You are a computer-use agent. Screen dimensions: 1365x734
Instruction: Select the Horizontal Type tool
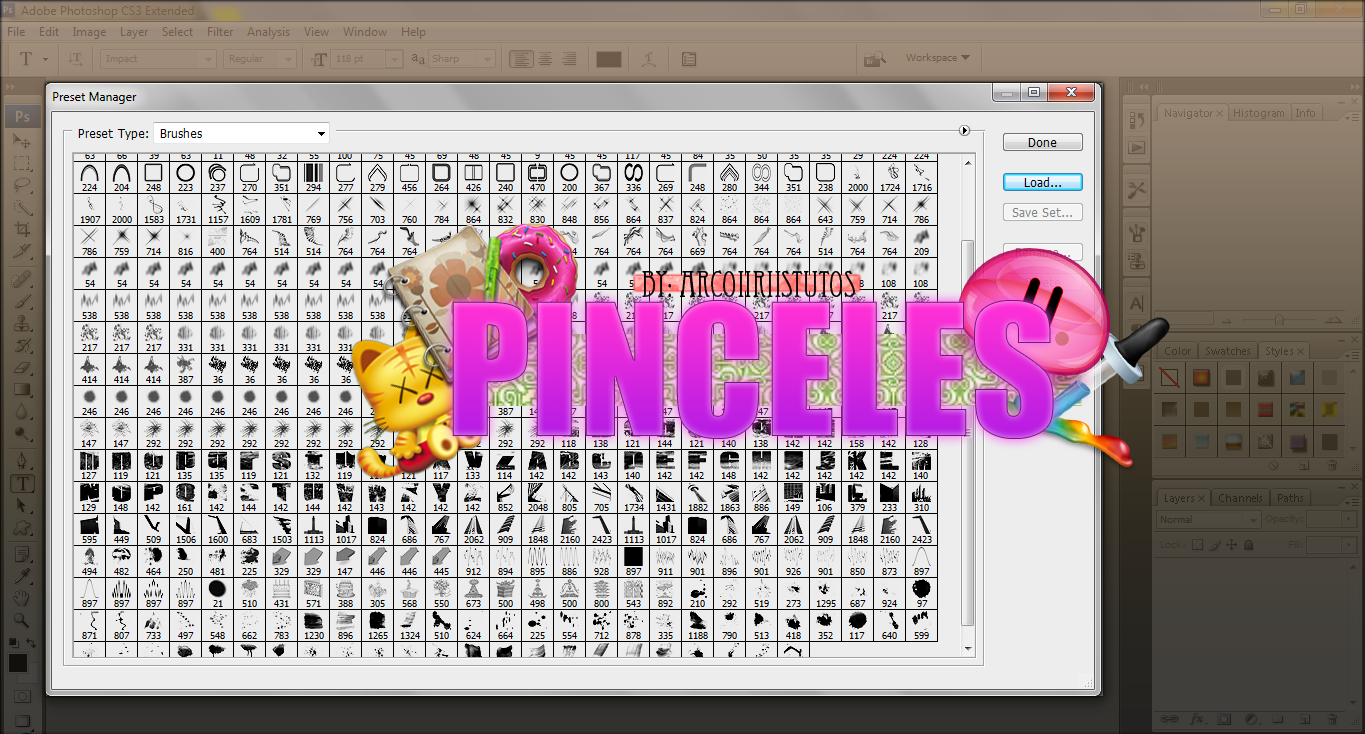click(21, 483)
